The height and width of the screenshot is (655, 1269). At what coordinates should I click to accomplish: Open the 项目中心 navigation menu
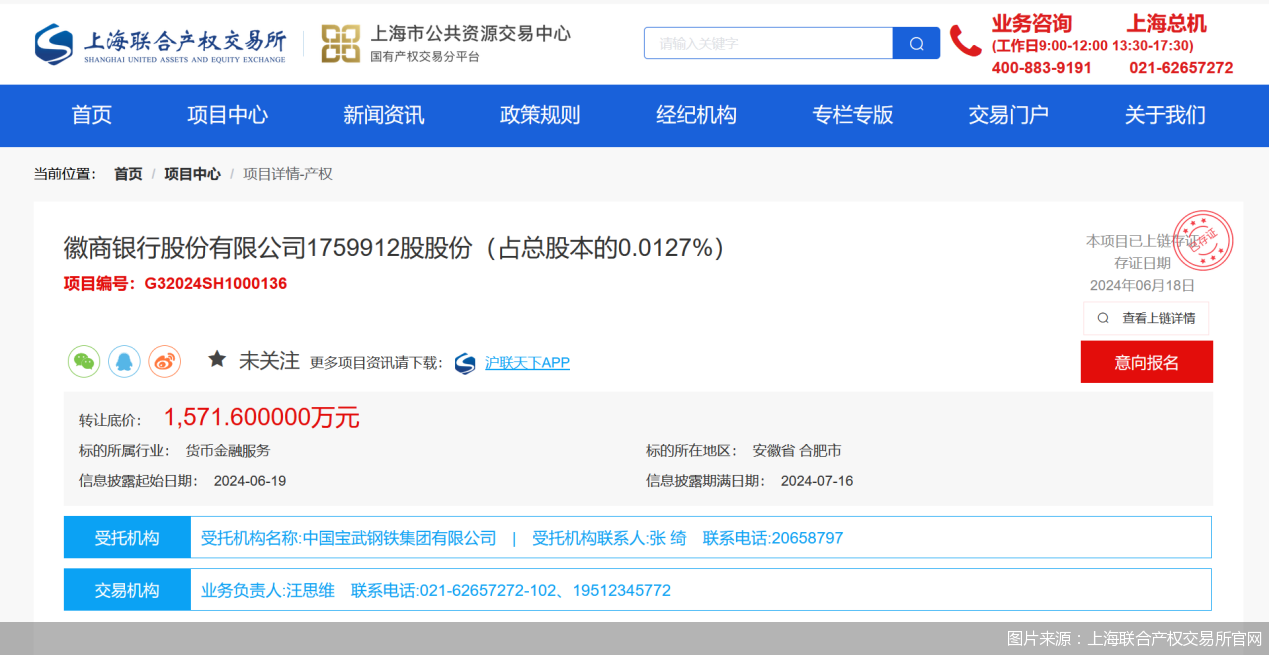pos(227,115)
